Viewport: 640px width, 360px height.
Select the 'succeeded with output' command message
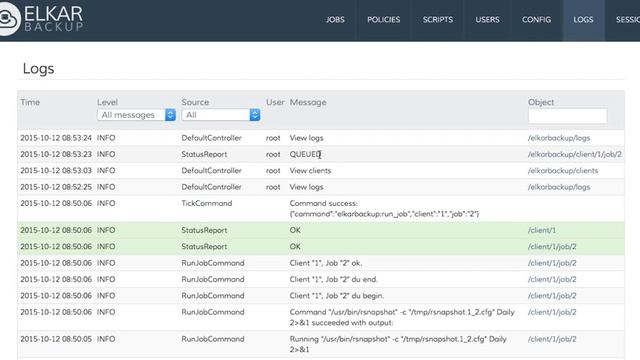click(x=402, y=317)
